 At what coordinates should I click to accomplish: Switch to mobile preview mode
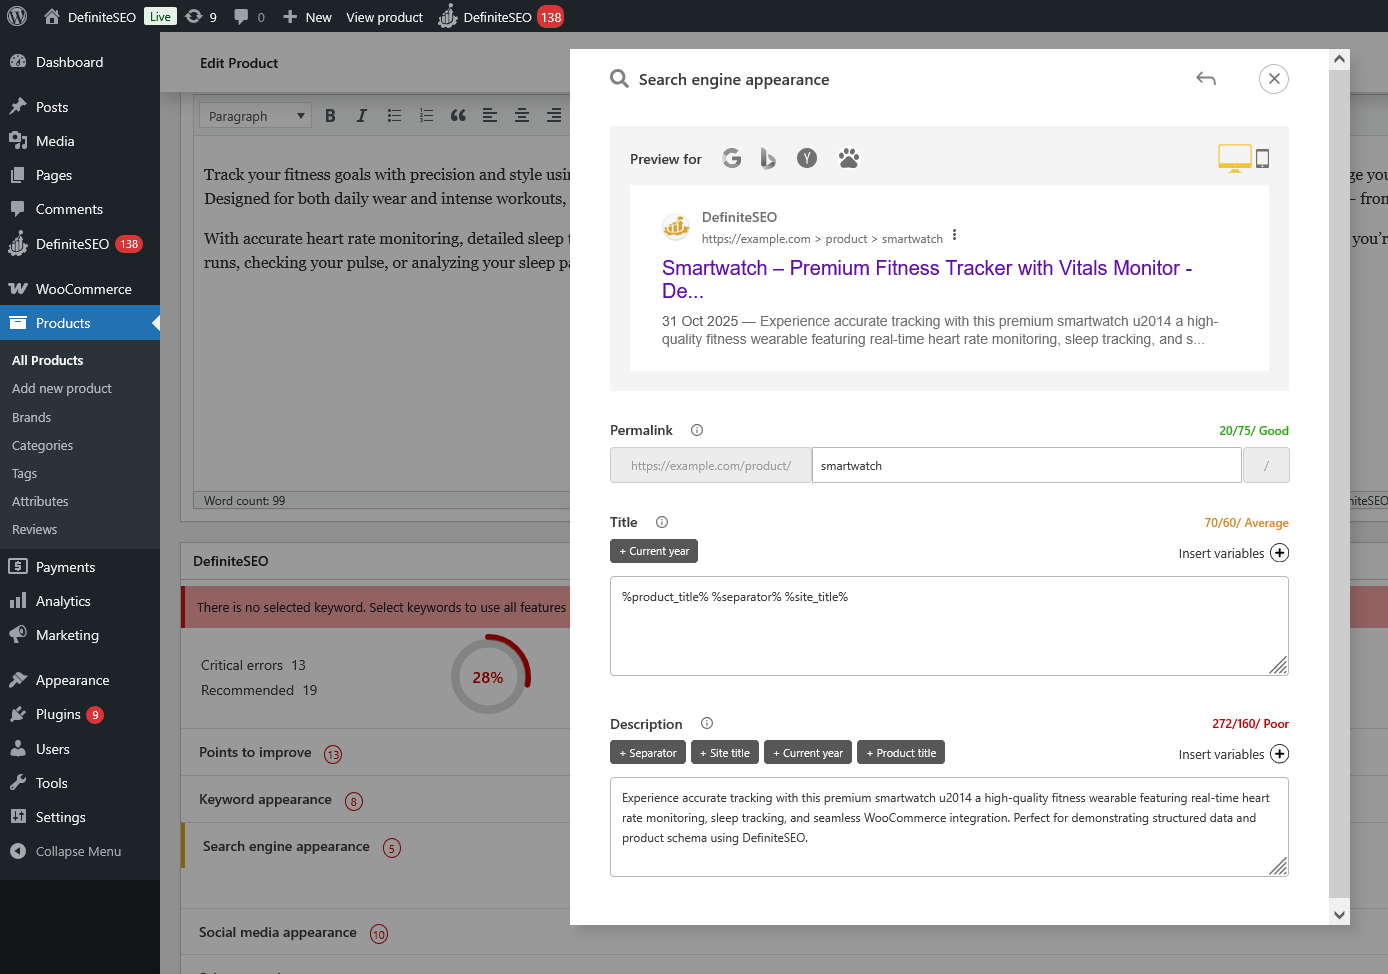point(1262,158)
